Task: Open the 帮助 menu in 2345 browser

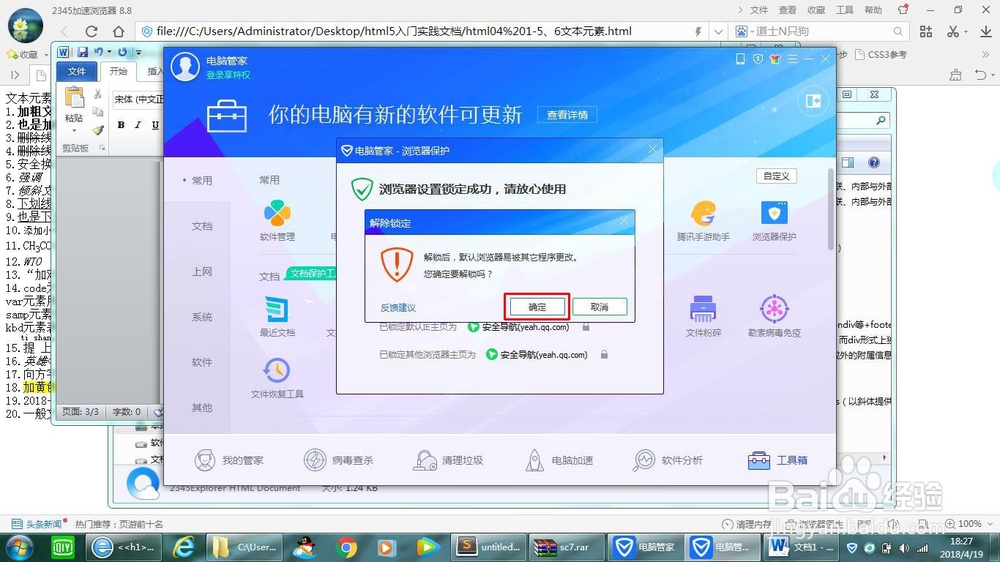Action: click(873, 10)
